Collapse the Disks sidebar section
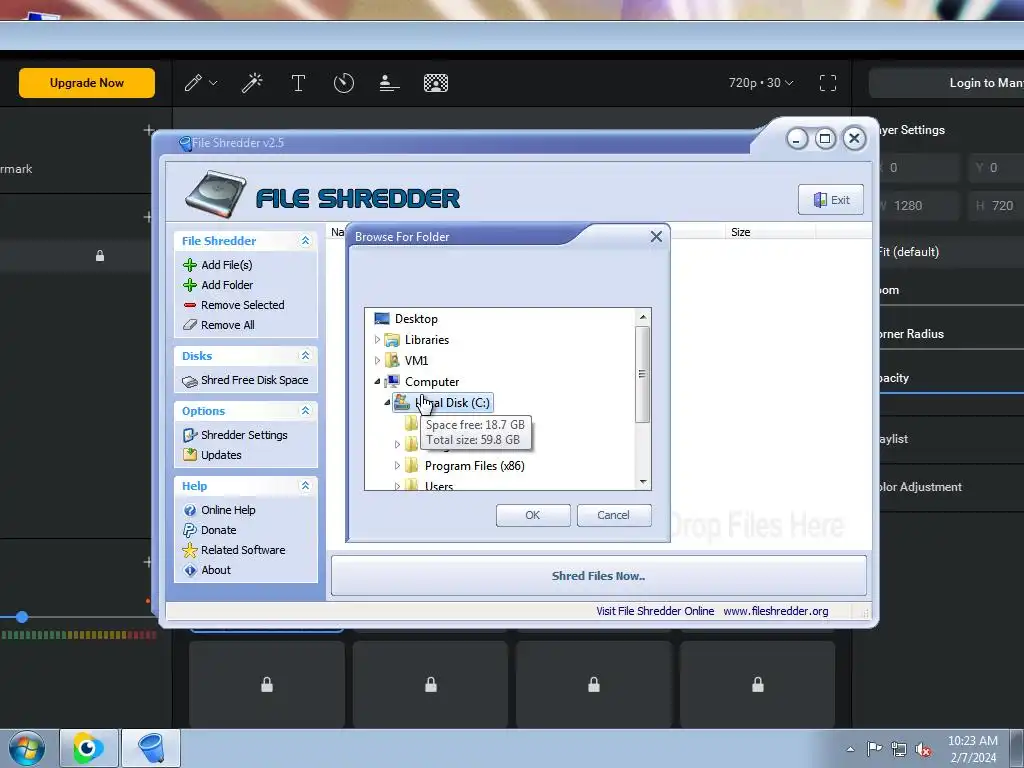 (x=305, y=356)
